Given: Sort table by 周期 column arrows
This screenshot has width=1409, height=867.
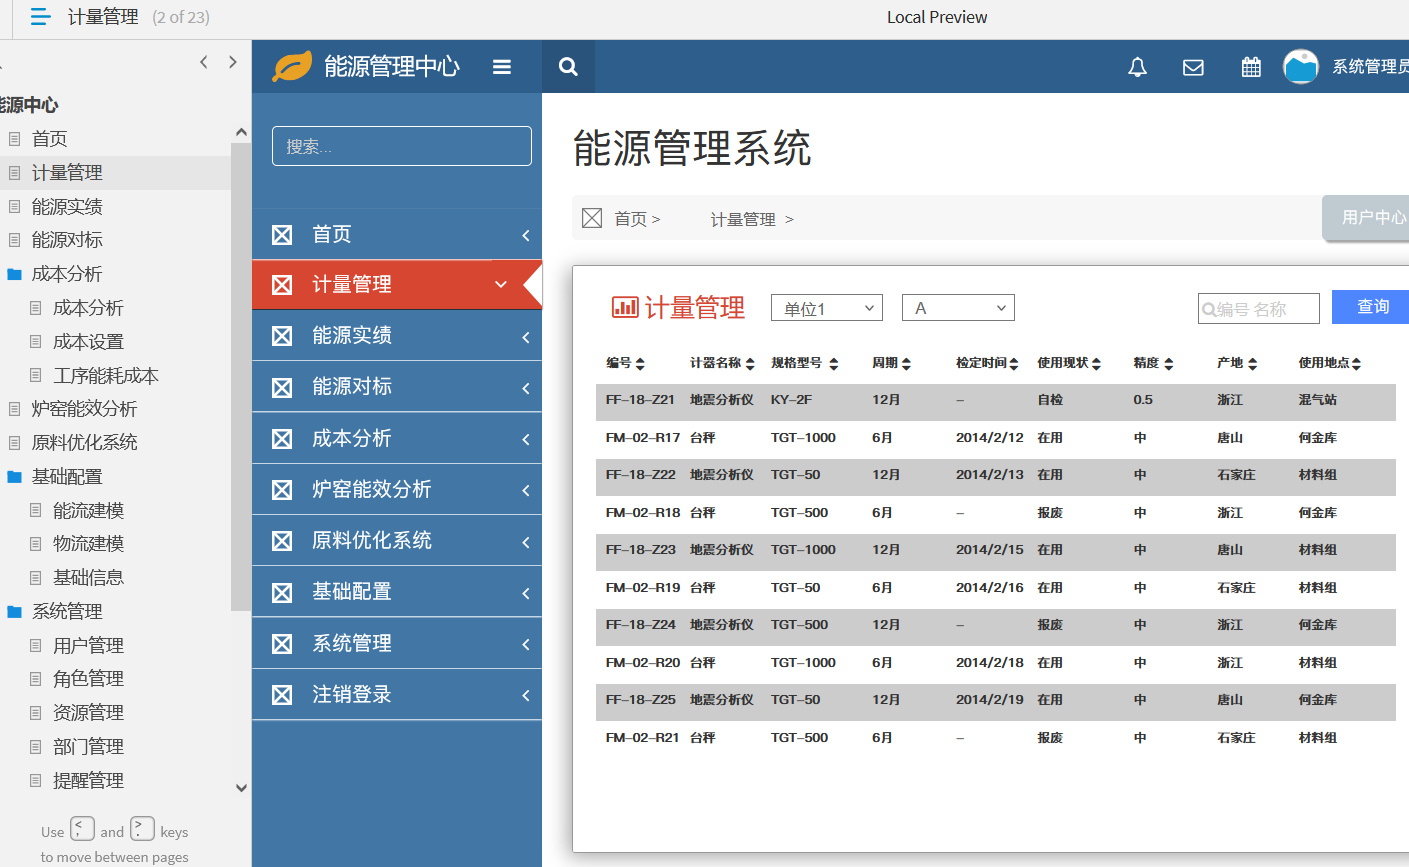Looking at the screenshot, I should point(906,363).
